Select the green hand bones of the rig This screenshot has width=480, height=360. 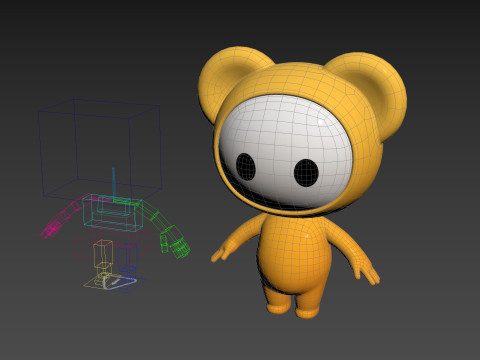(174, 242)
